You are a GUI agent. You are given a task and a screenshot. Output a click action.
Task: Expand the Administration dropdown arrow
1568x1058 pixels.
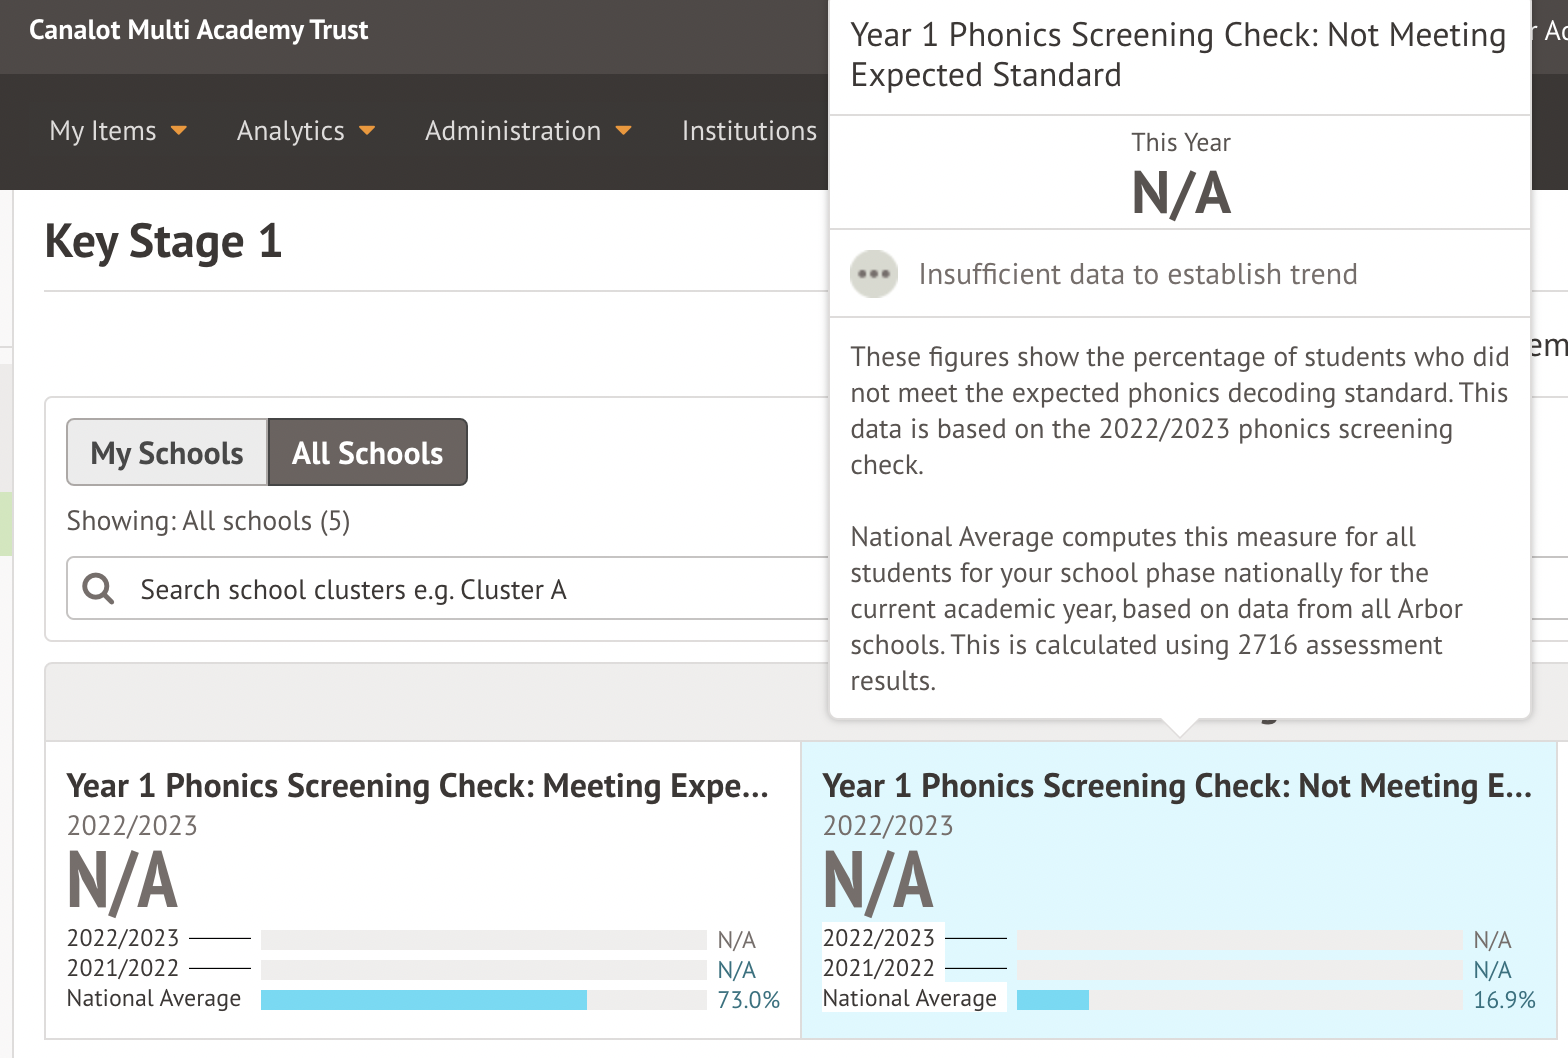coord(624,131)
